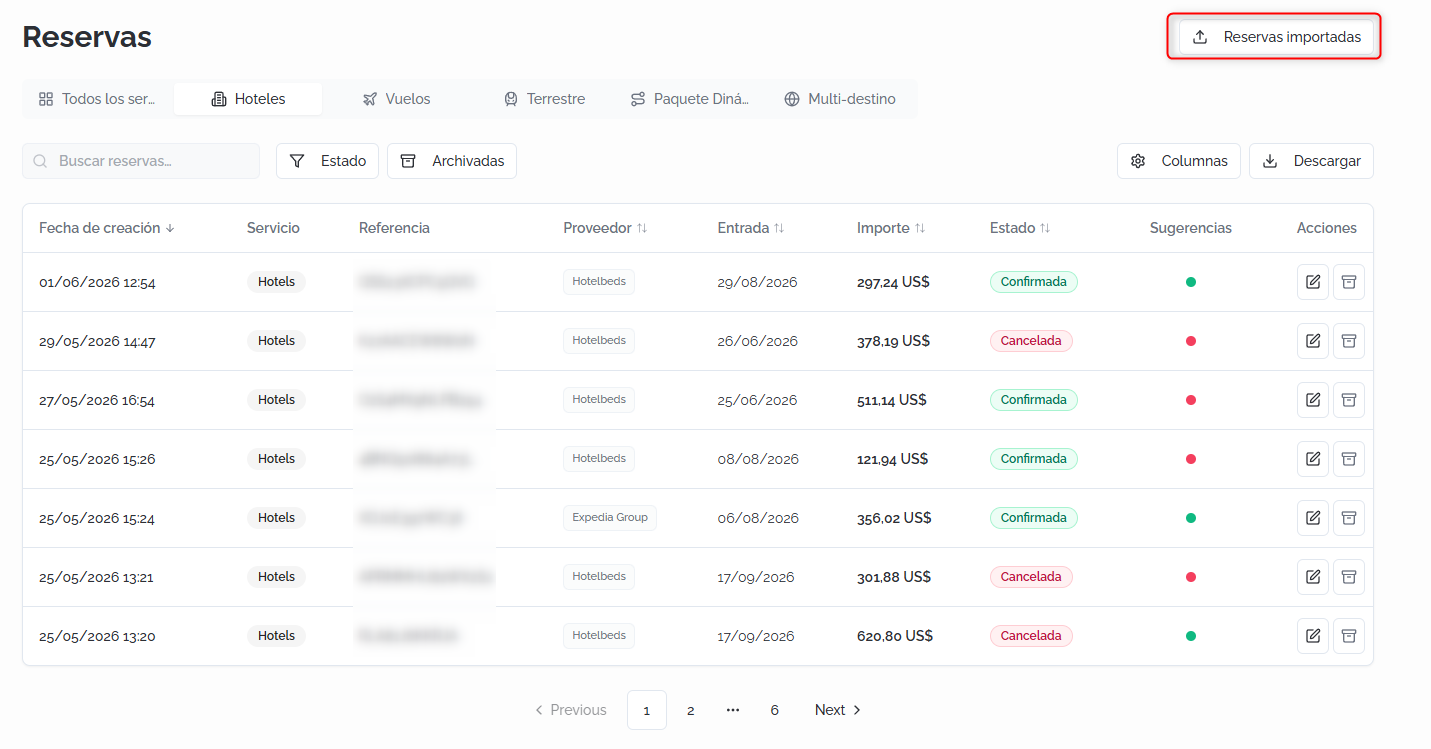Archive the Expedia Group reservation
This screenshot has width=1431, height=749.
(1349, 518)
